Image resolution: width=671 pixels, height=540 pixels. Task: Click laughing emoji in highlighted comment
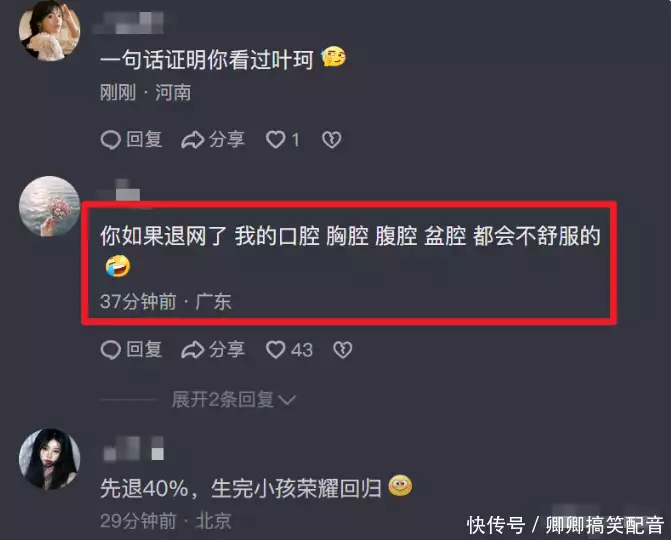point(118,266)
